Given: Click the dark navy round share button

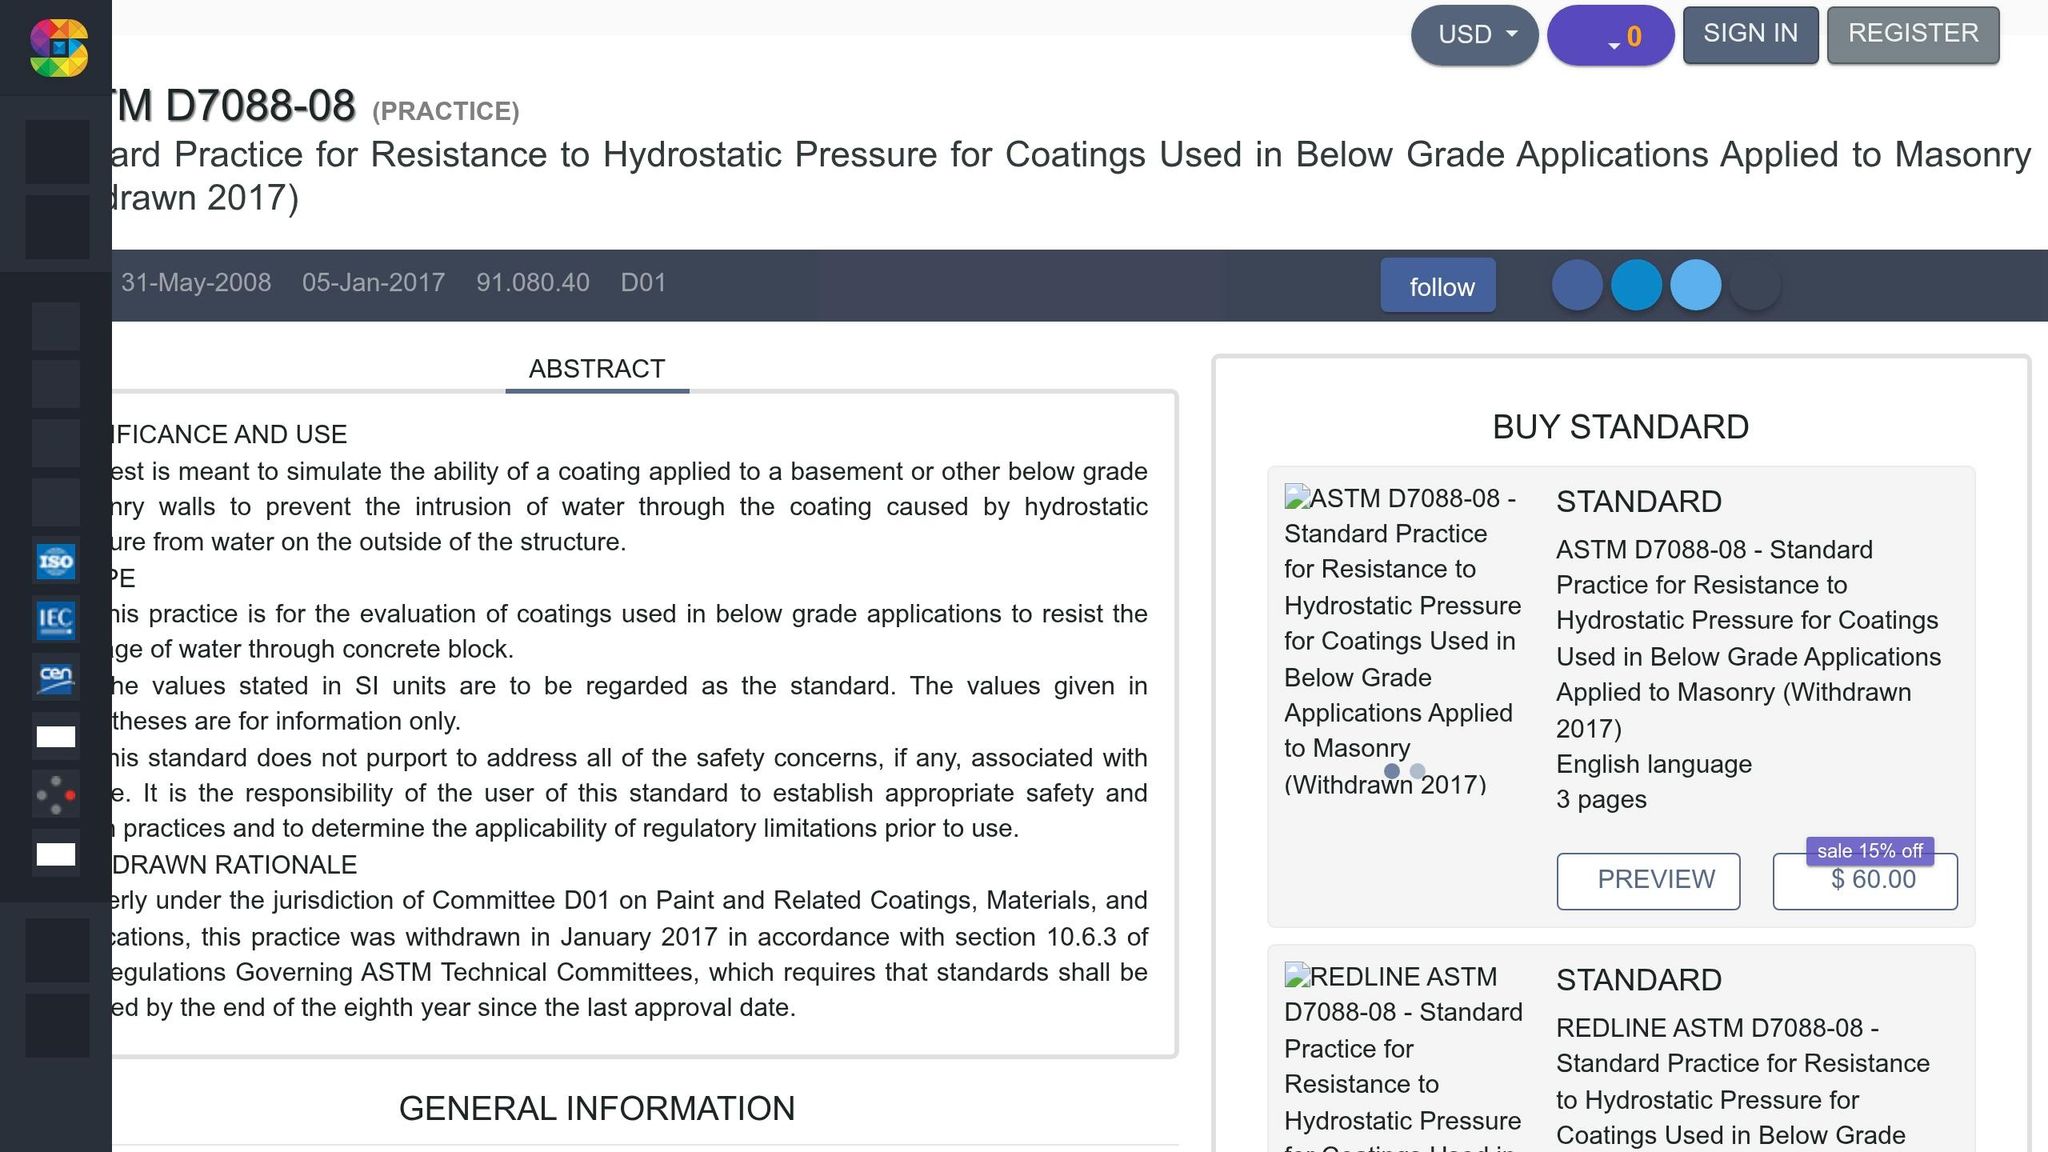Looking at the screenshot, I should [x=1577, y=286].
